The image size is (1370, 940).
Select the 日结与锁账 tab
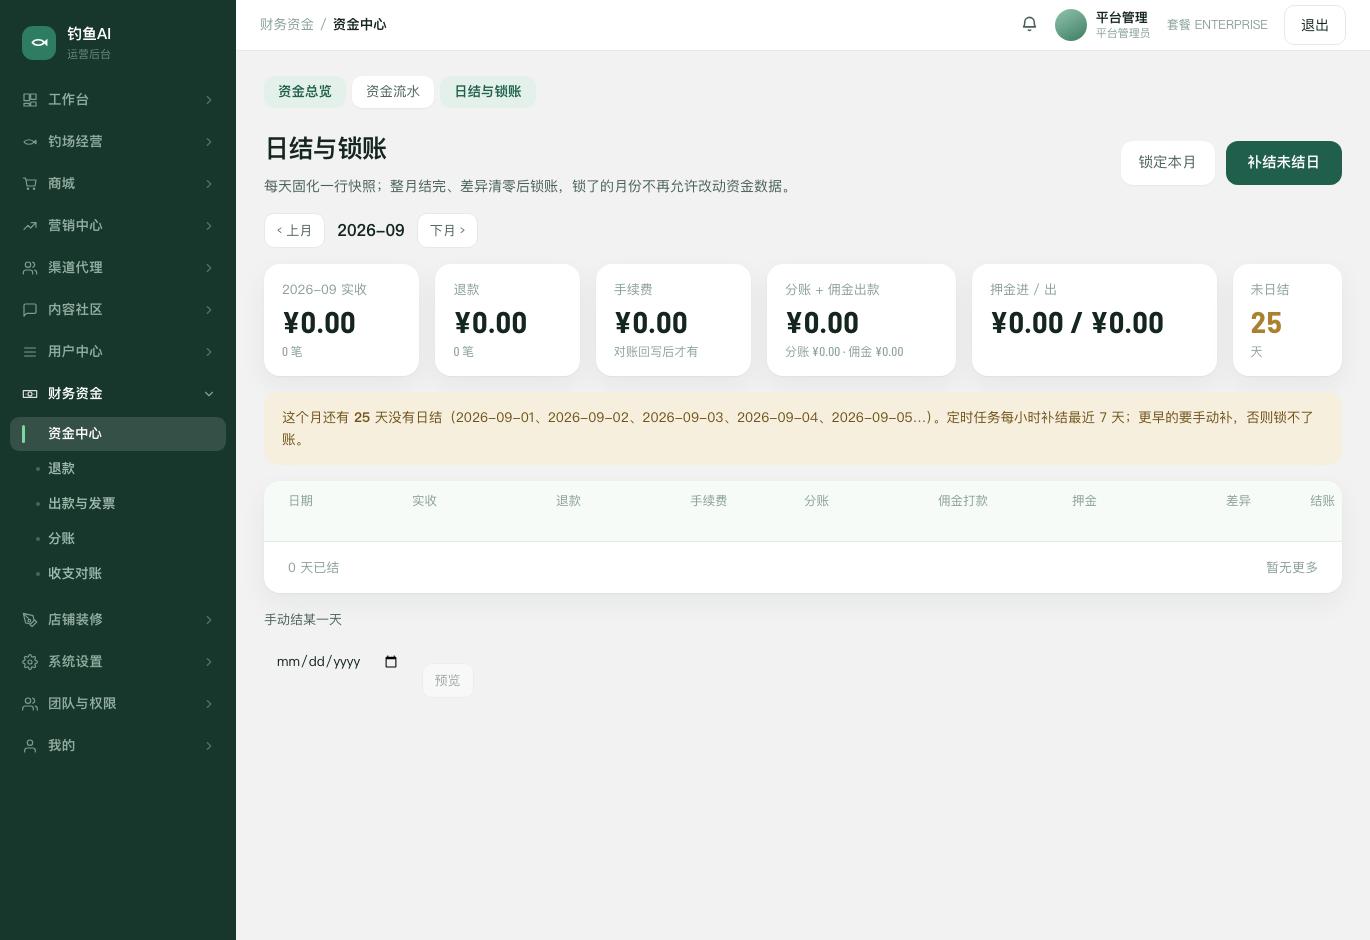[x=488, y=92]
